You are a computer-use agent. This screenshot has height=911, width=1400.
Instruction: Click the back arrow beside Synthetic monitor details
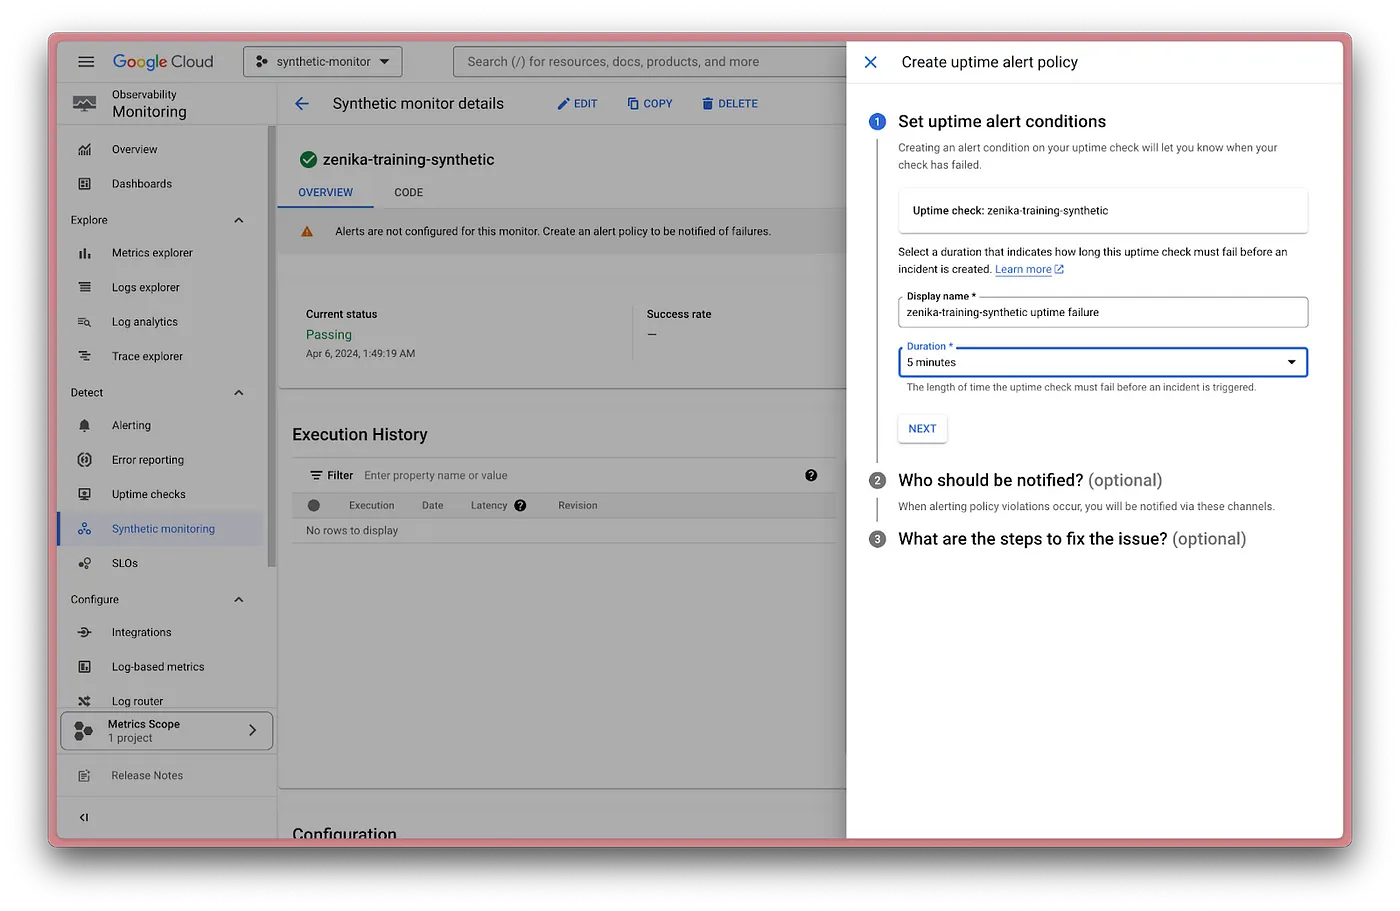coord(302,104)
